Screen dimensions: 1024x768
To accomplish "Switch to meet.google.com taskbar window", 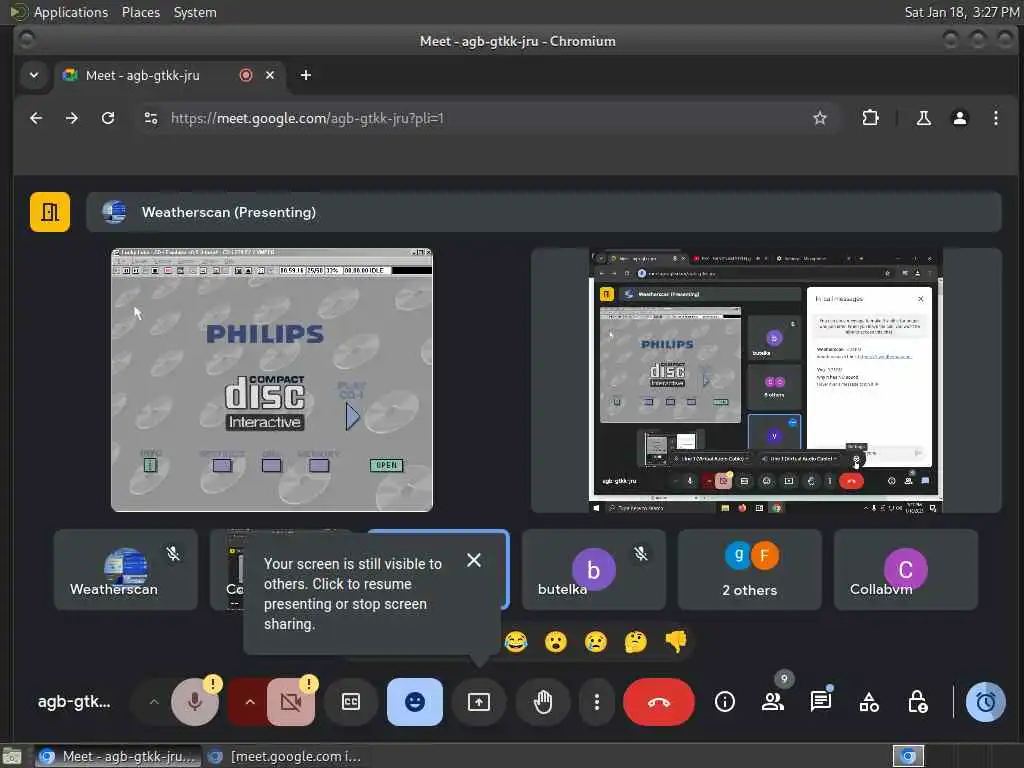I will click(x=285, y=756).
